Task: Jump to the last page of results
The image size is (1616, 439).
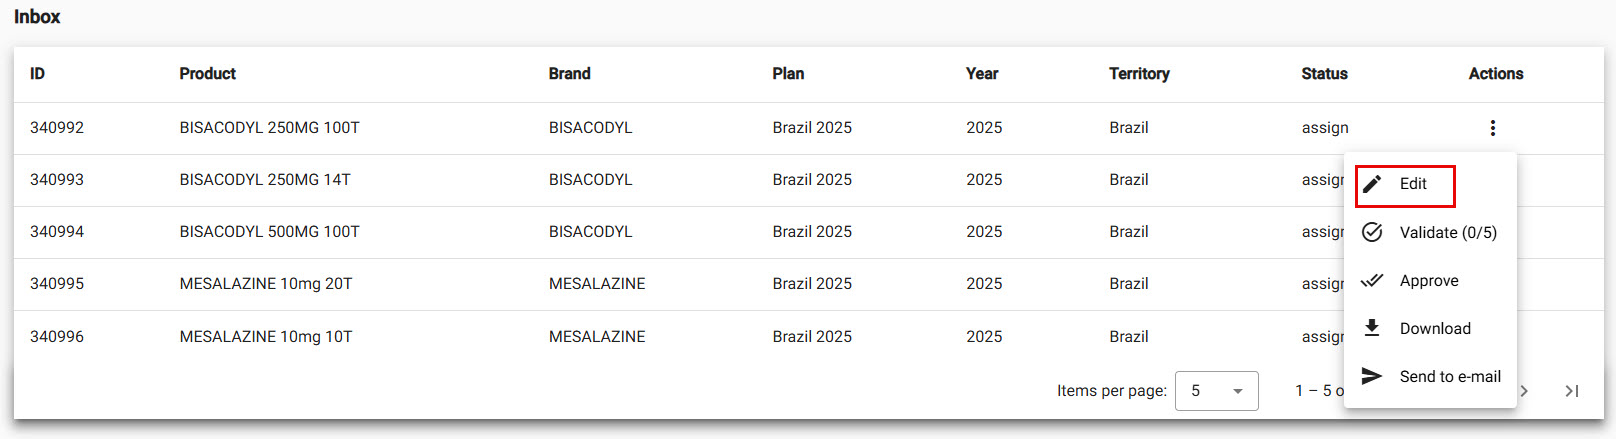Action: coord(1572,391)
